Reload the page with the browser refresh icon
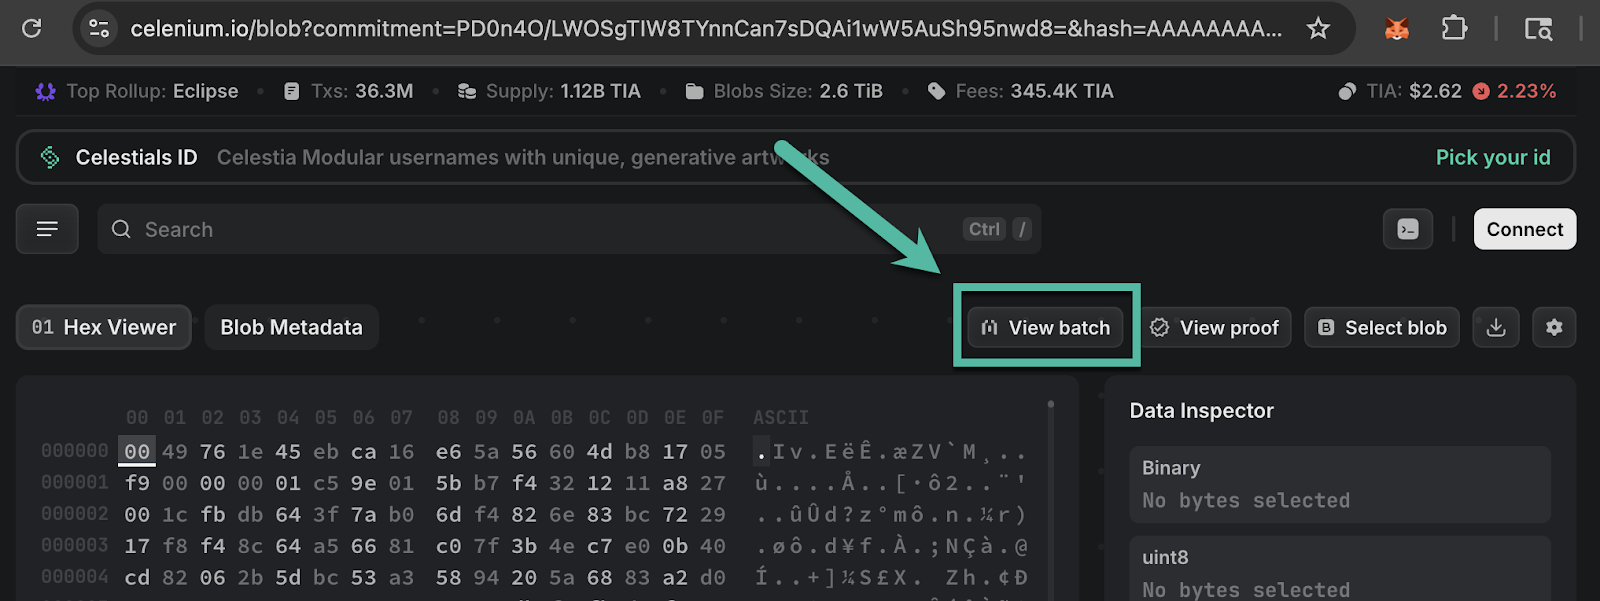This screenshot has width=1600, height=601. pos(32,28)
